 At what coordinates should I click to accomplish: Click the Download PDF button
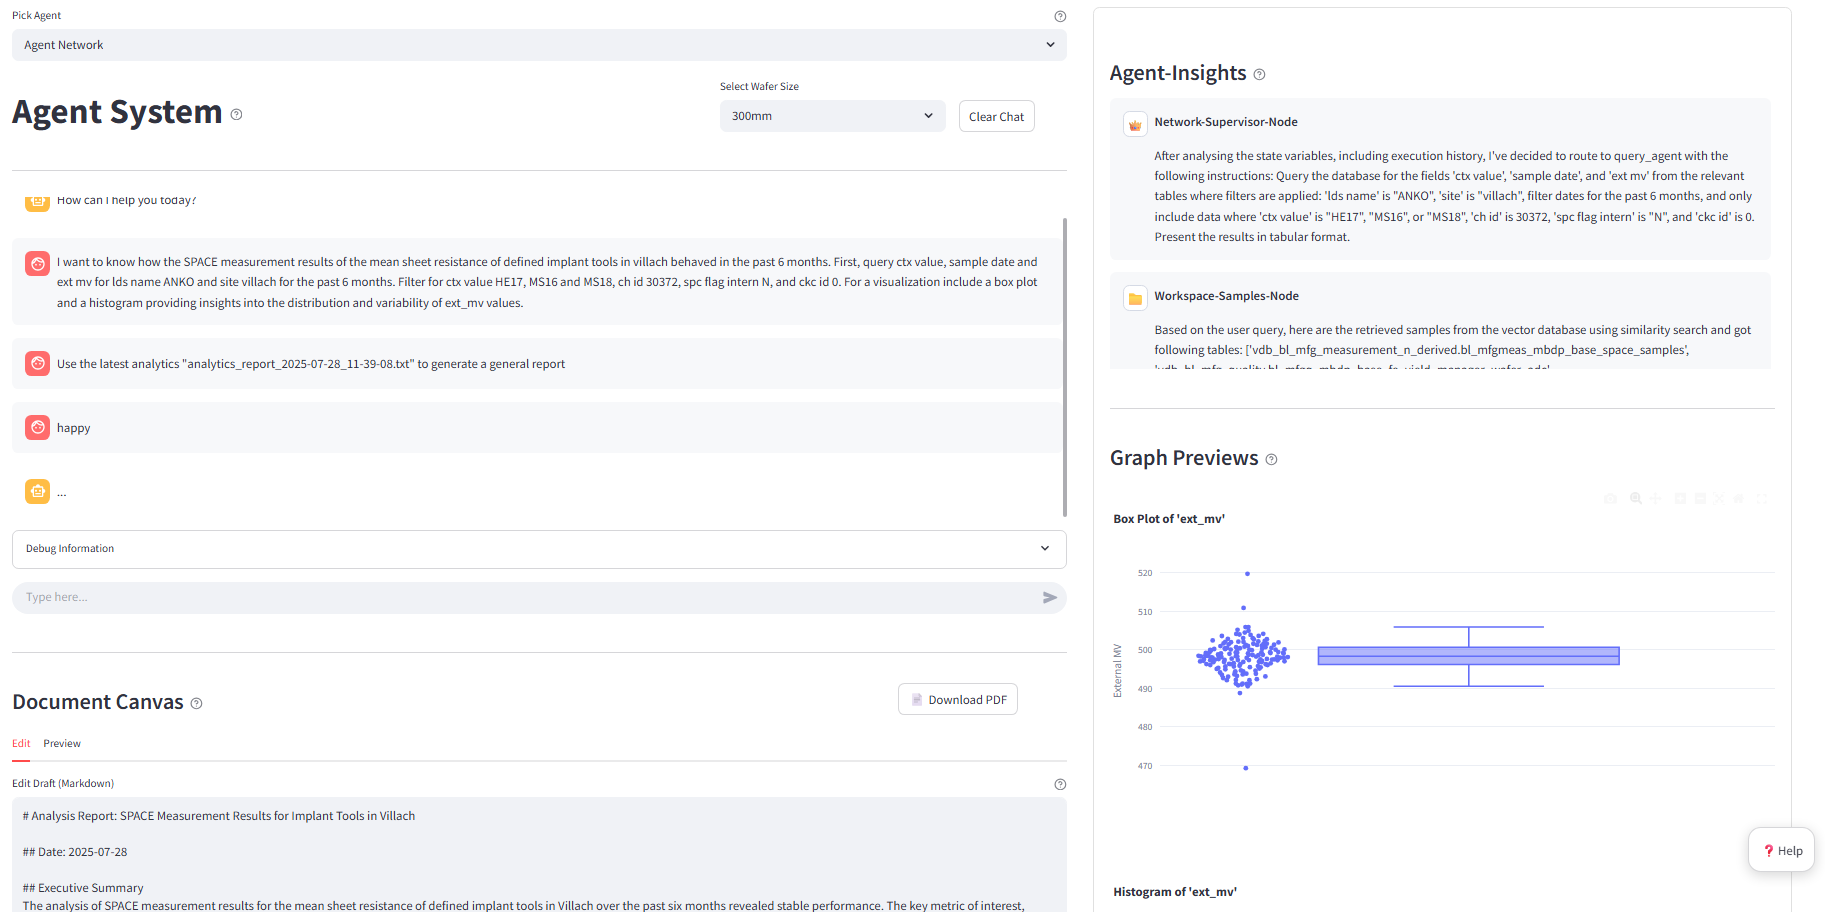click(957, 700)
